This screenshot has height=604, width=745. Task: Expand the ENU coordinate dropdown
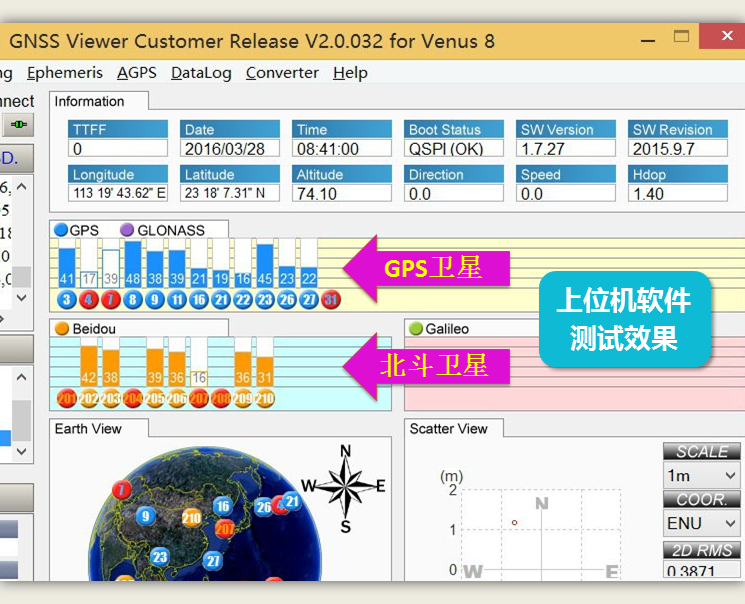coord(701,523)
